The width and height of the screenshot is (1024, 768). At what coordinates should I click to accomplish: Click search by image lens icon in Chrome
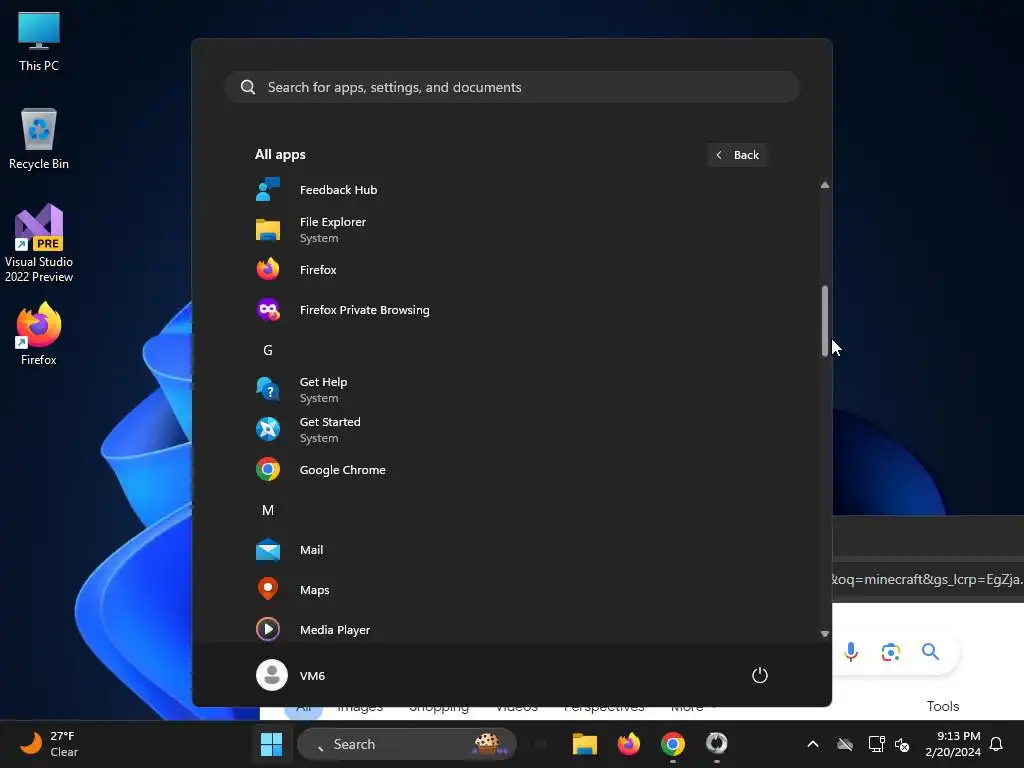pos(891,652)
